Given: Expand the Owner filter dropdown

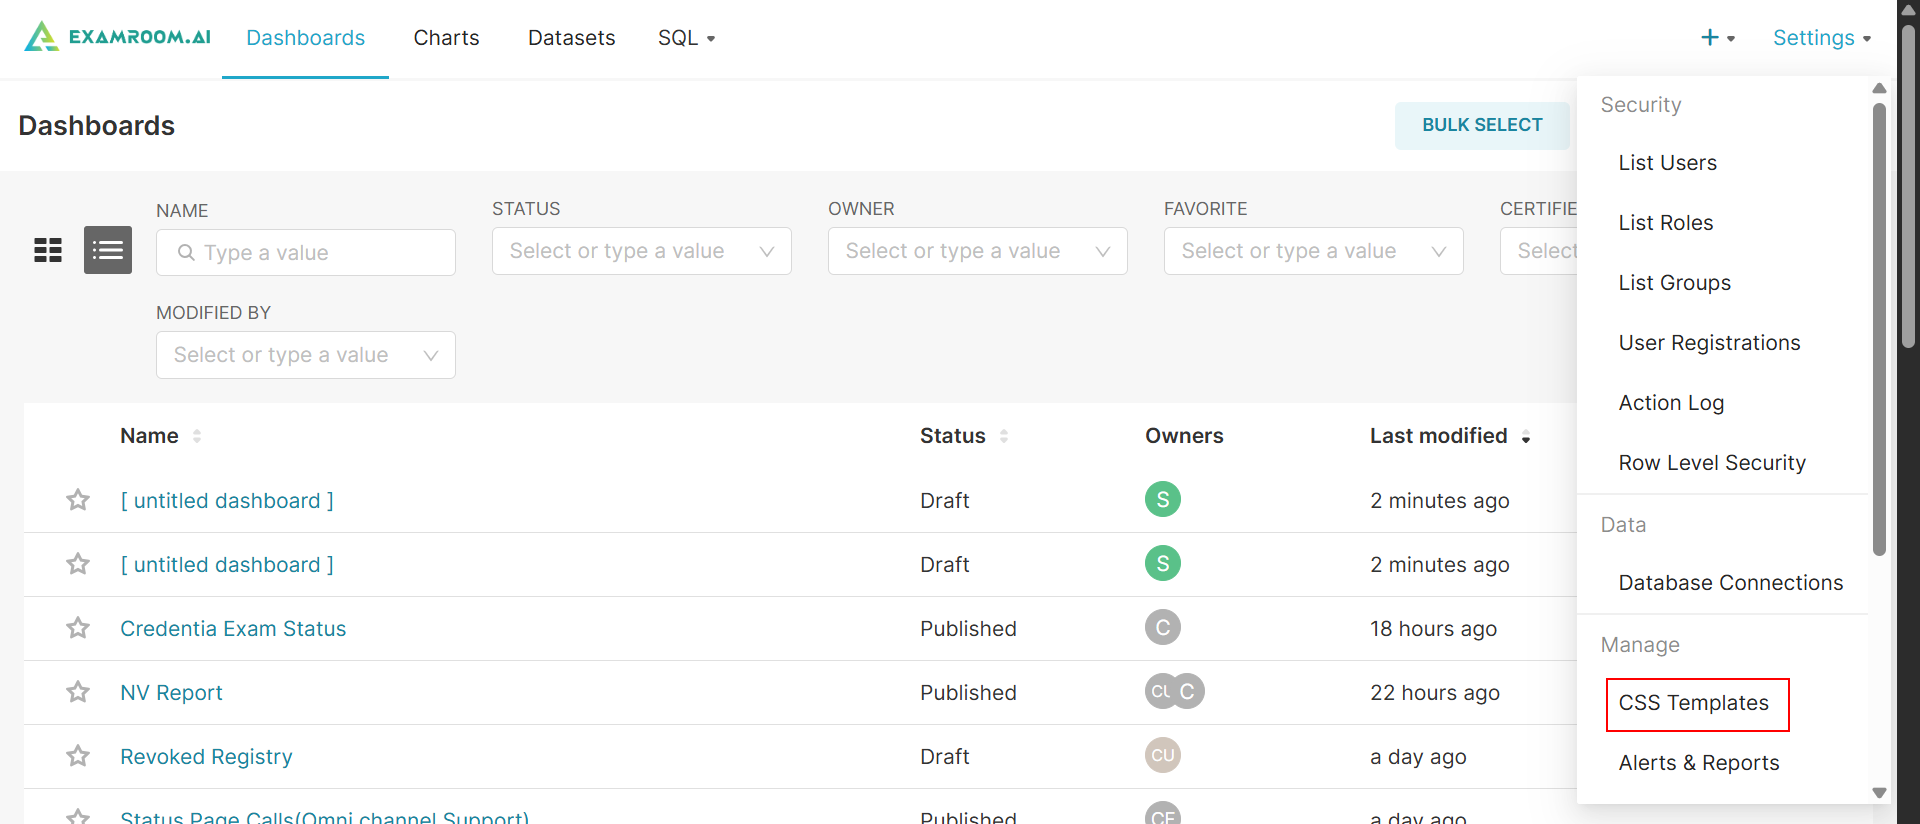Looking at the screenshot, I should click(977, 251).
